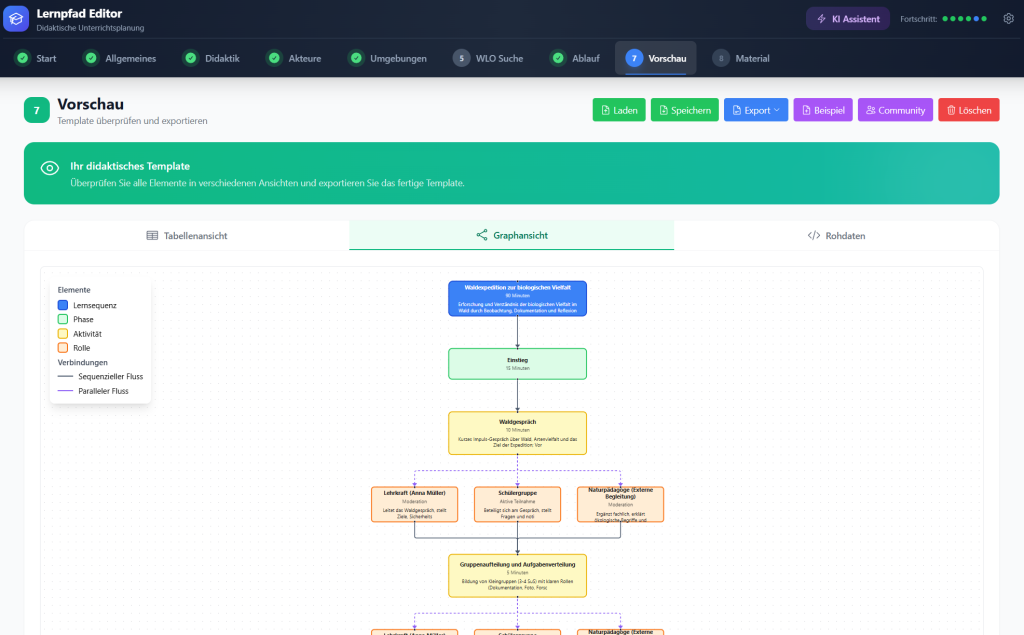
Task: Click the yellow Aktivität legend swatch
Action: pos(63,334)
